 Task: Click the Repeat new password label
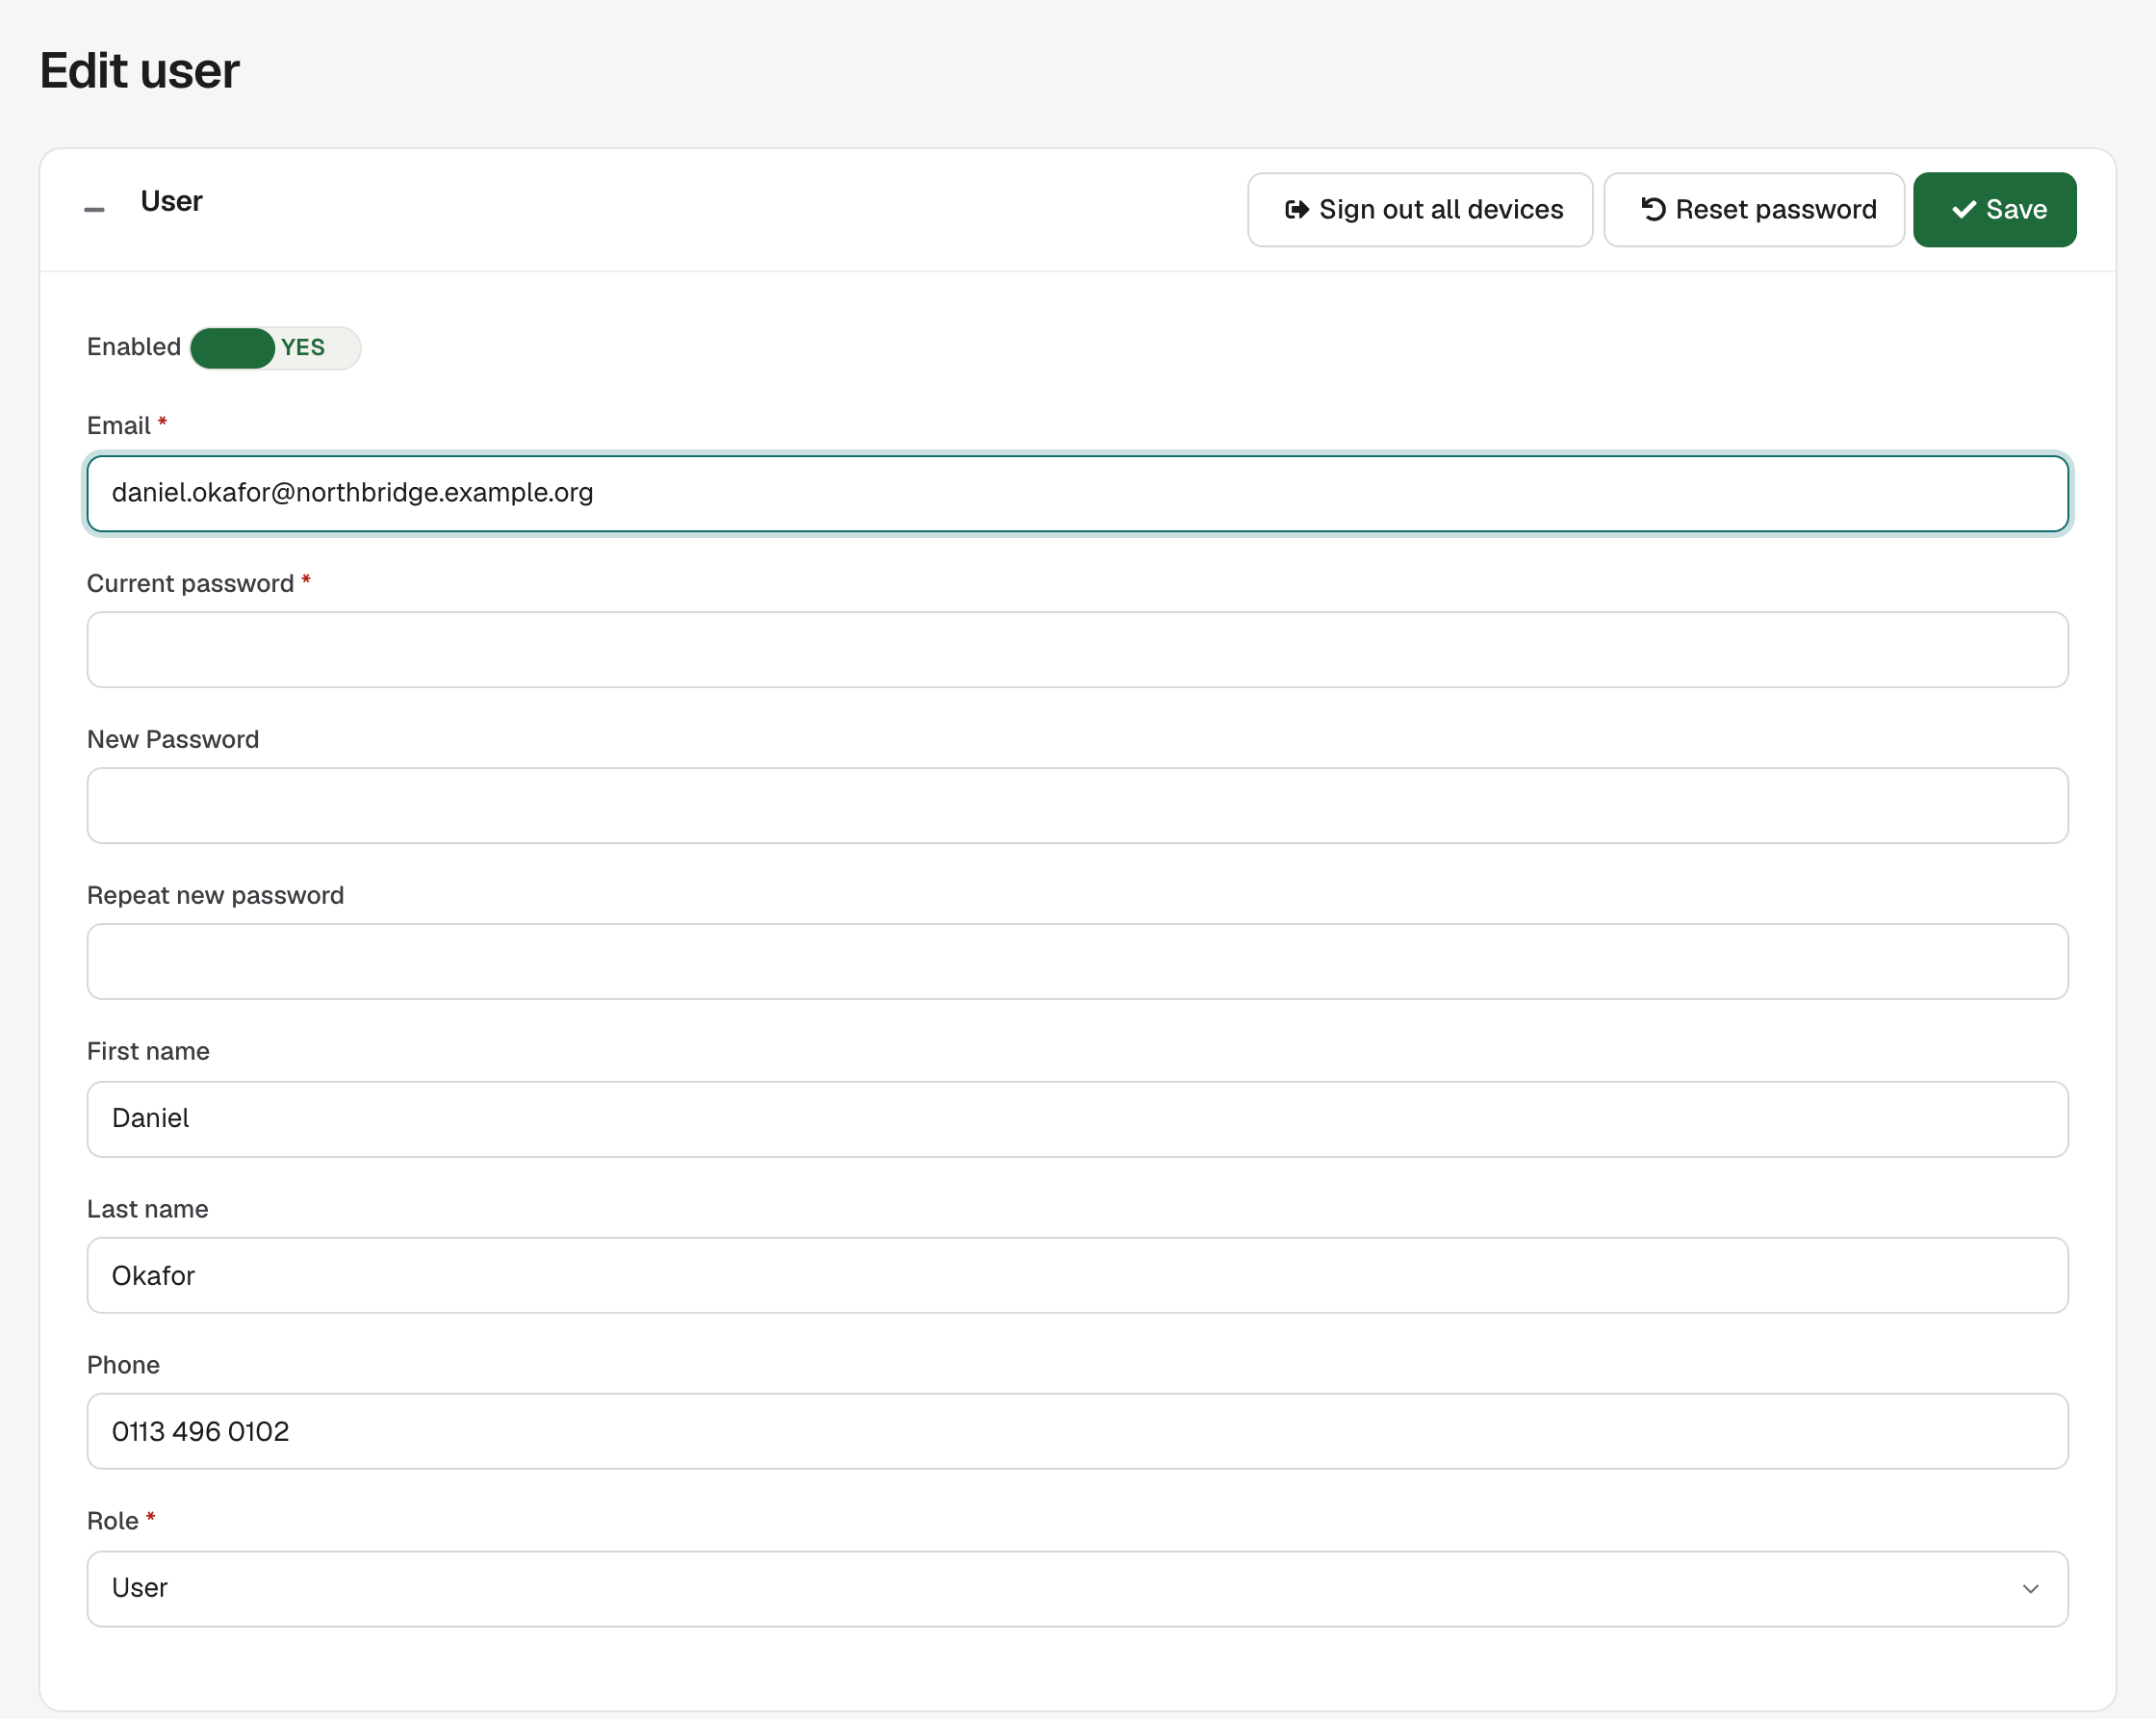tap(215, 895)
